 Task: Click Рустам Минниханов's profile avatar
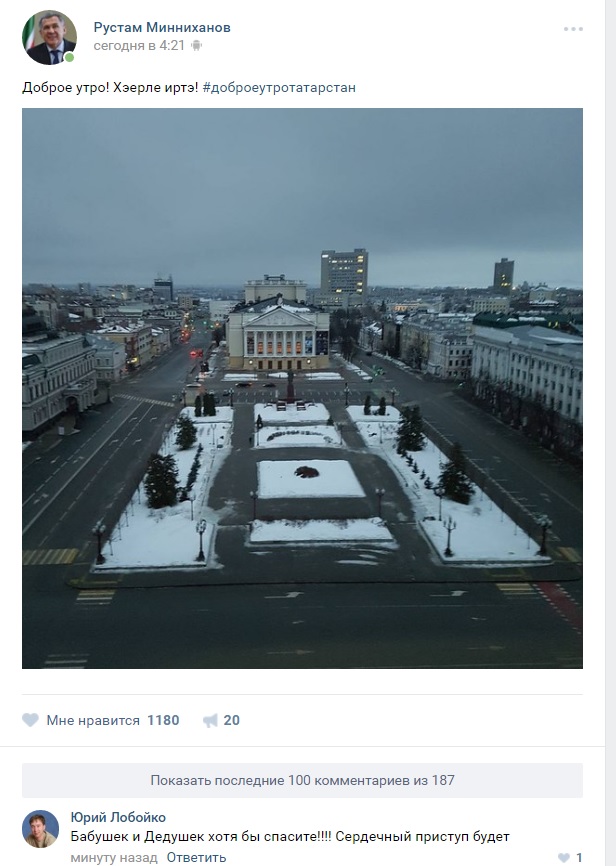[x=49, y=38]
